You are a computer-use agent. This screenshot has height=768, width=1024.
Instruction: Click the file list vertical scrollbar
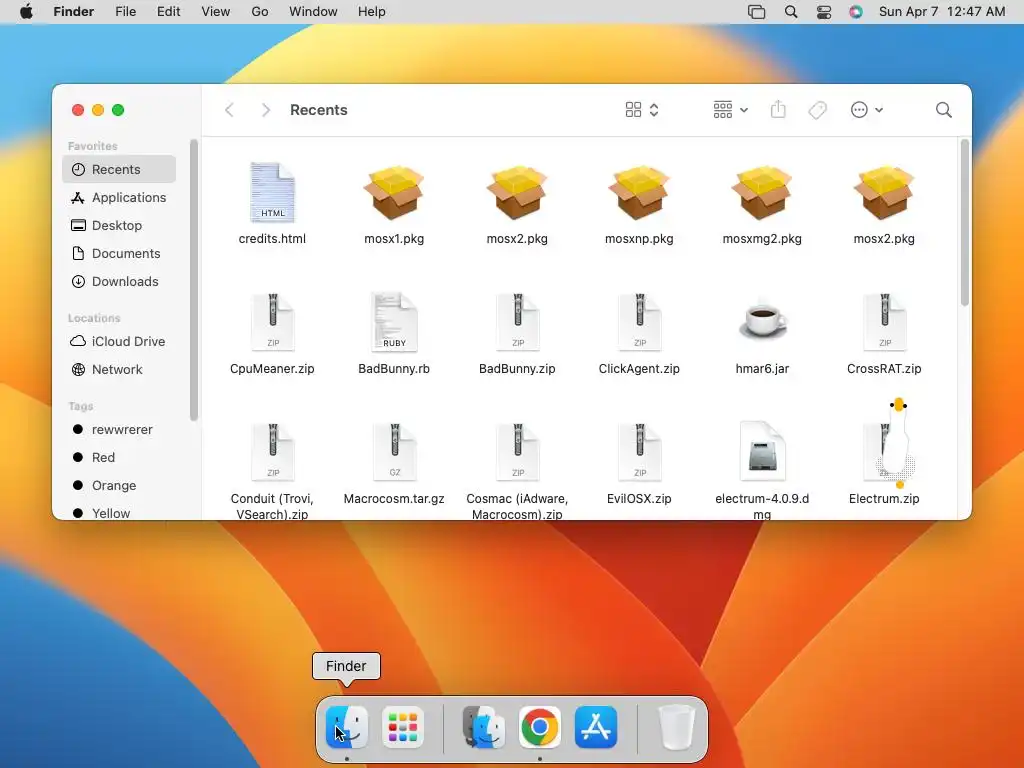pyautogui.click(x=965, y=222)
